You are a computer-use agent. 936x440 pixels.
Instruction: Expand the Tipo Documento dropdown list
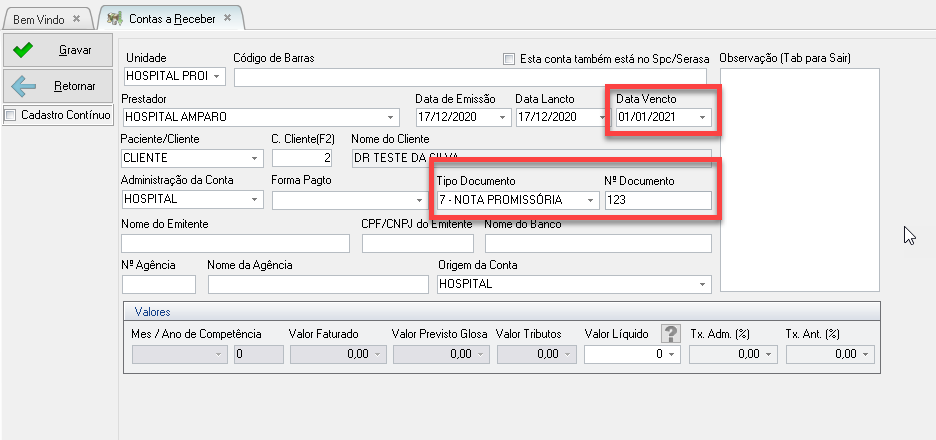point(591,200)
